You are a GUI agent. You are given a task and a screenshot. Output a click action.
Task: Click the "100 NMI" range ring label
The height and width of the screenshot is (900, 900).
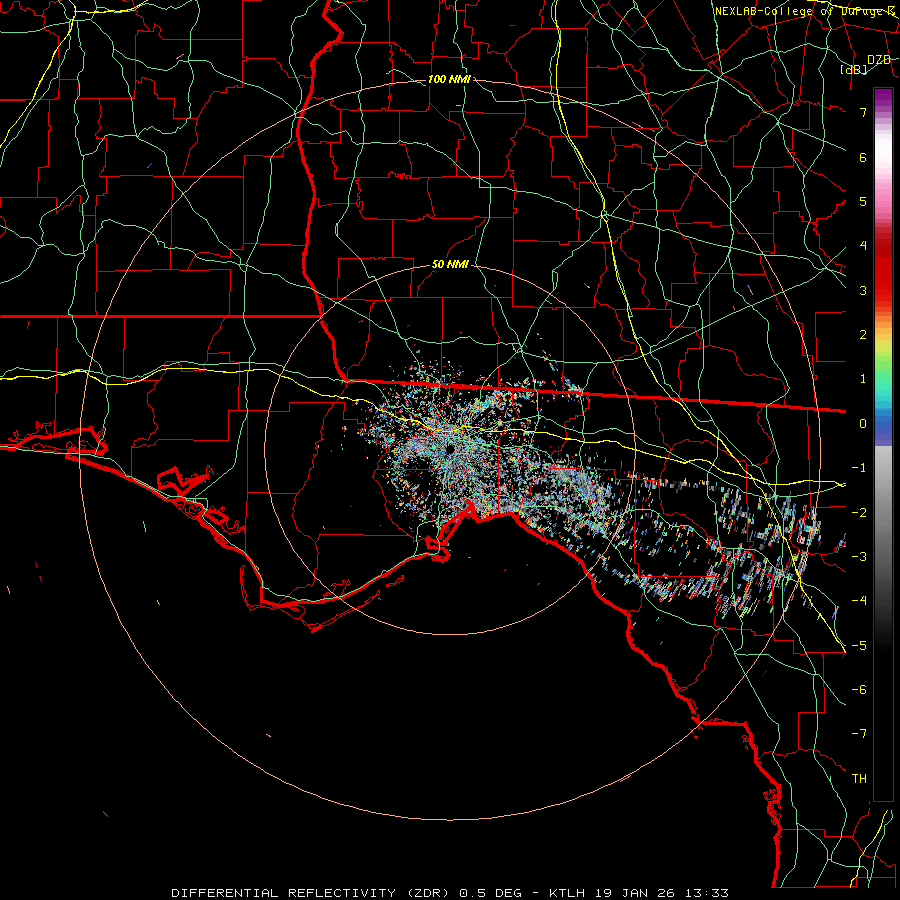[x=449, y=79]
